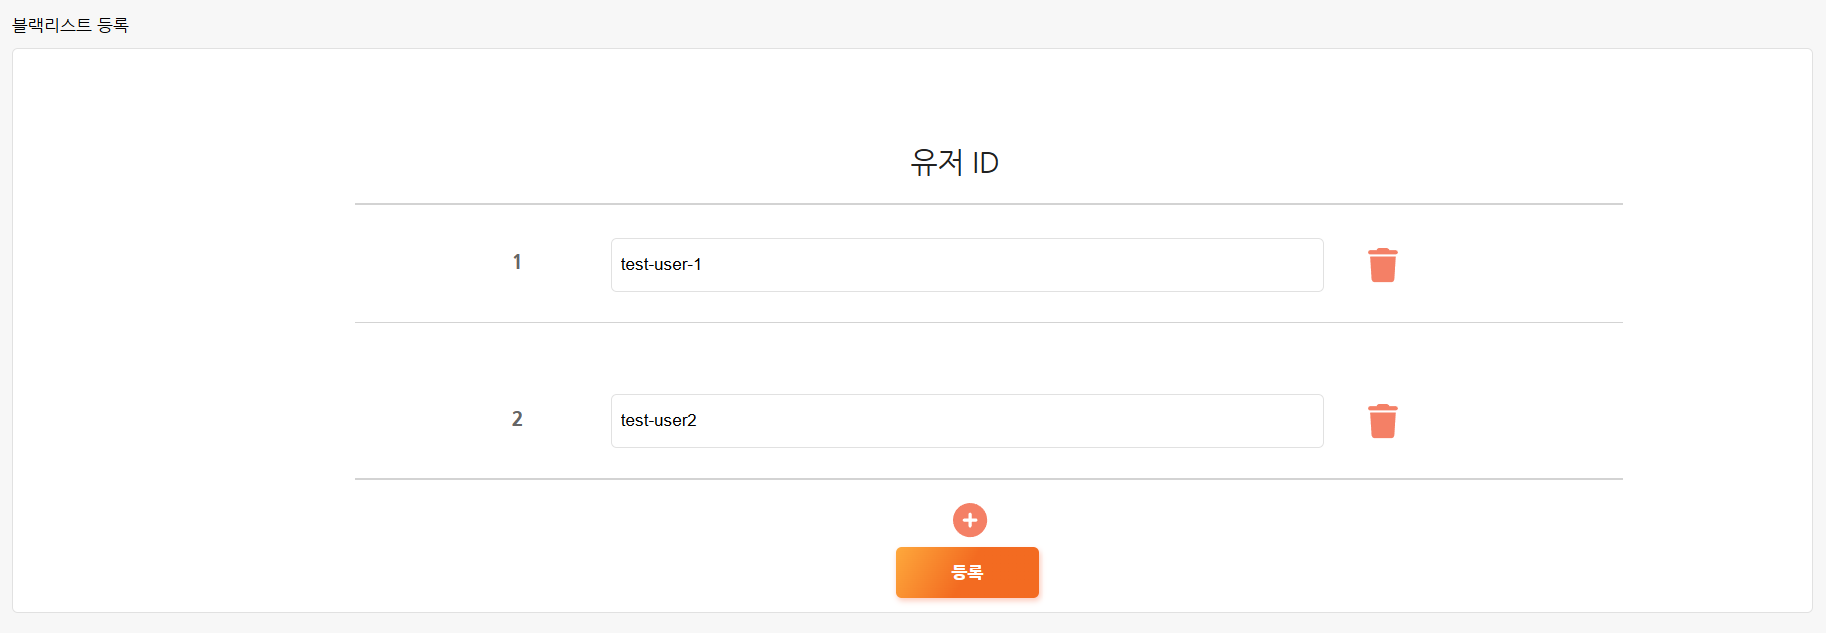Viewport: 1826px width, 633px height.
Task: Remove the second blacklist entry
Action: coord(1382,421)
